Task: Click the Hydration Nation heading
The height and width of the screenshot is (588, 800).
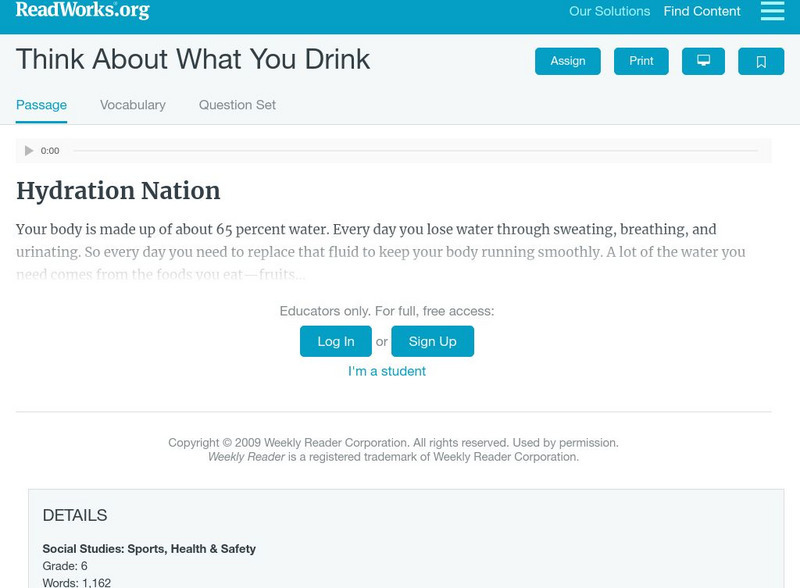Action: (x=118, y=190)
